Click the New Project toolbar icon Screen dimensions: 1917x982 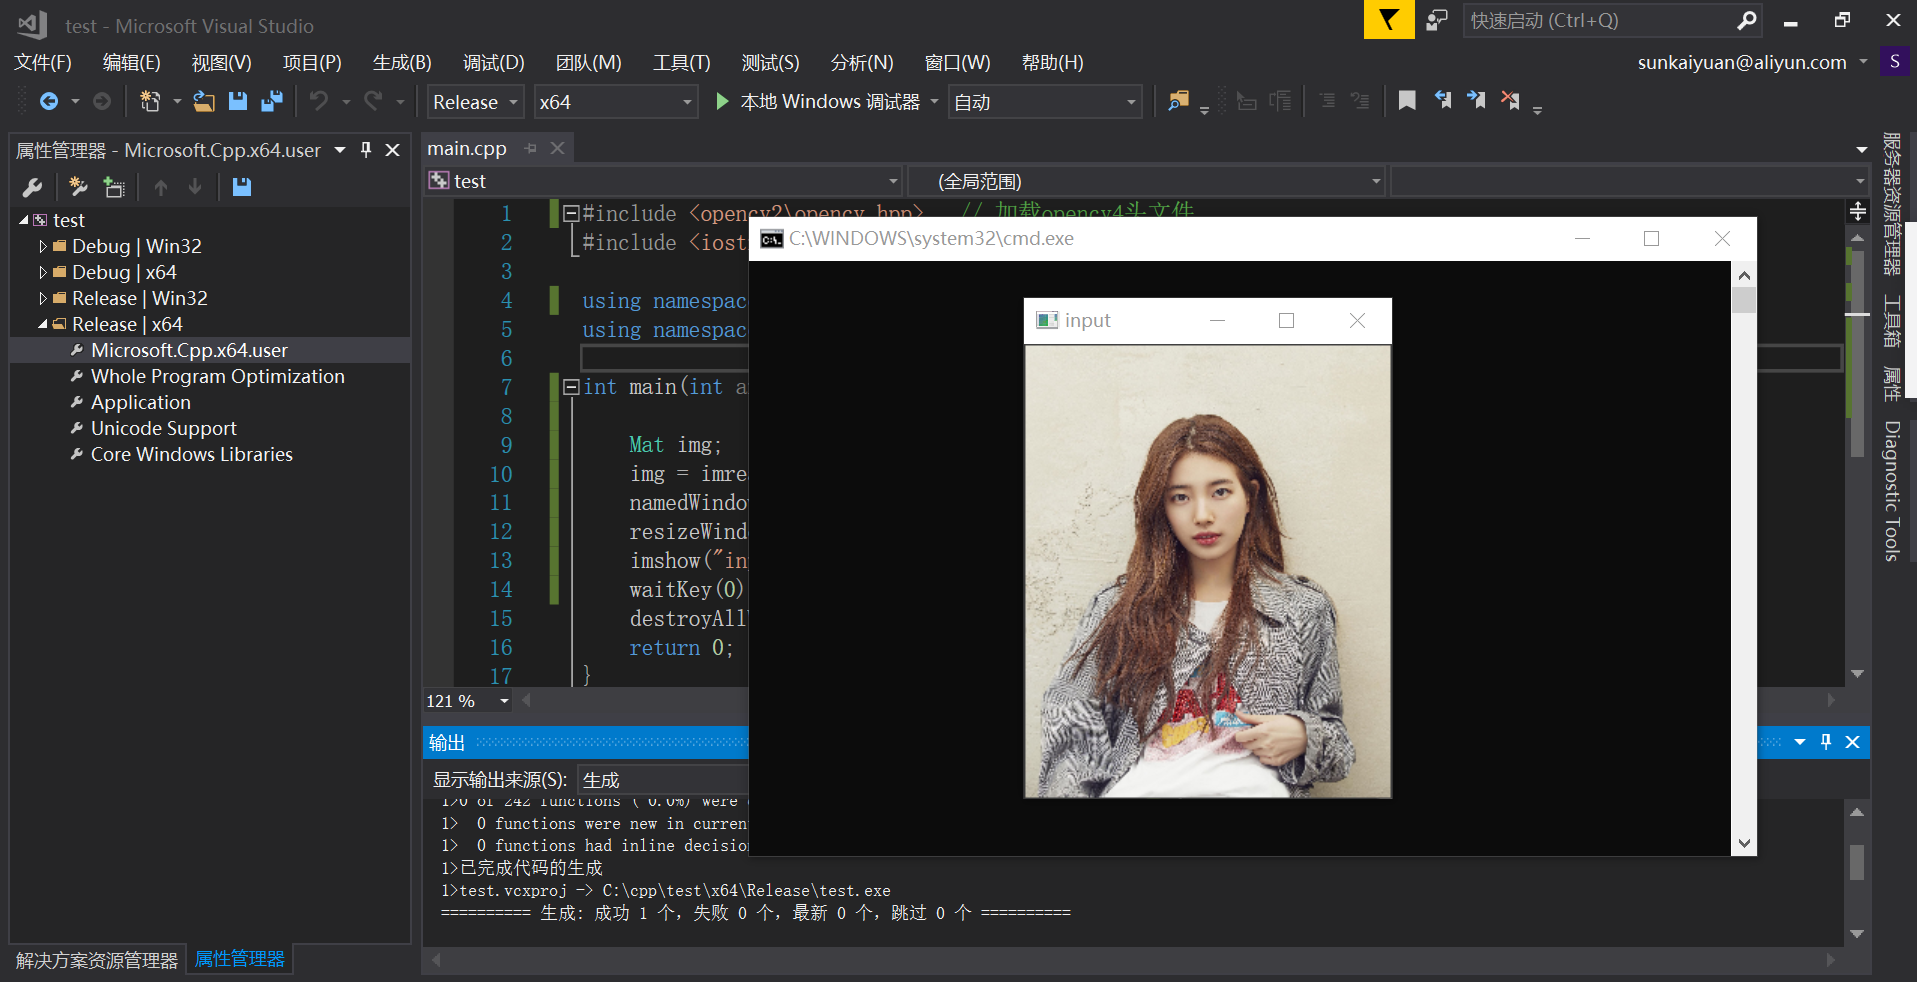point(150,101)
